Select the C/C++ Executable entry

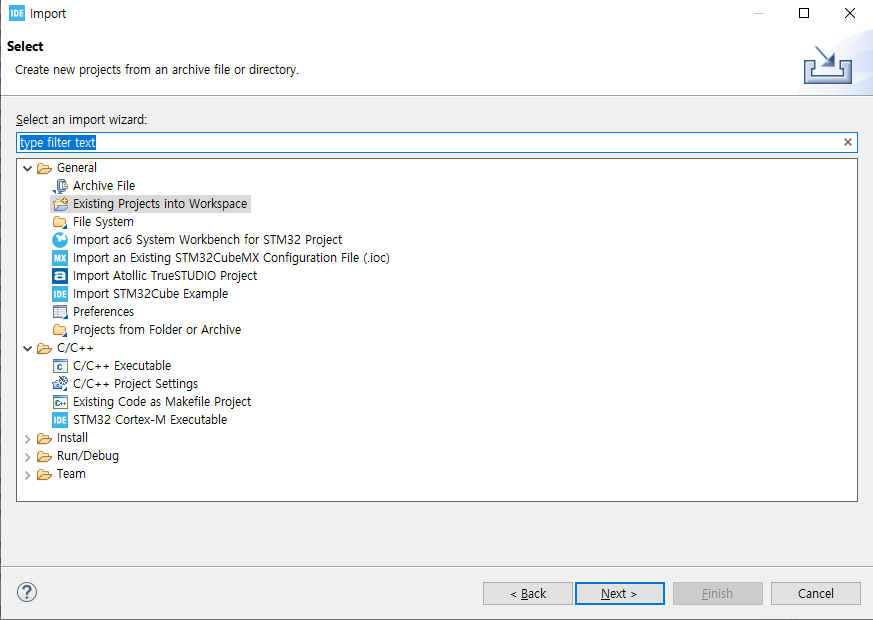tap(122, 366)
